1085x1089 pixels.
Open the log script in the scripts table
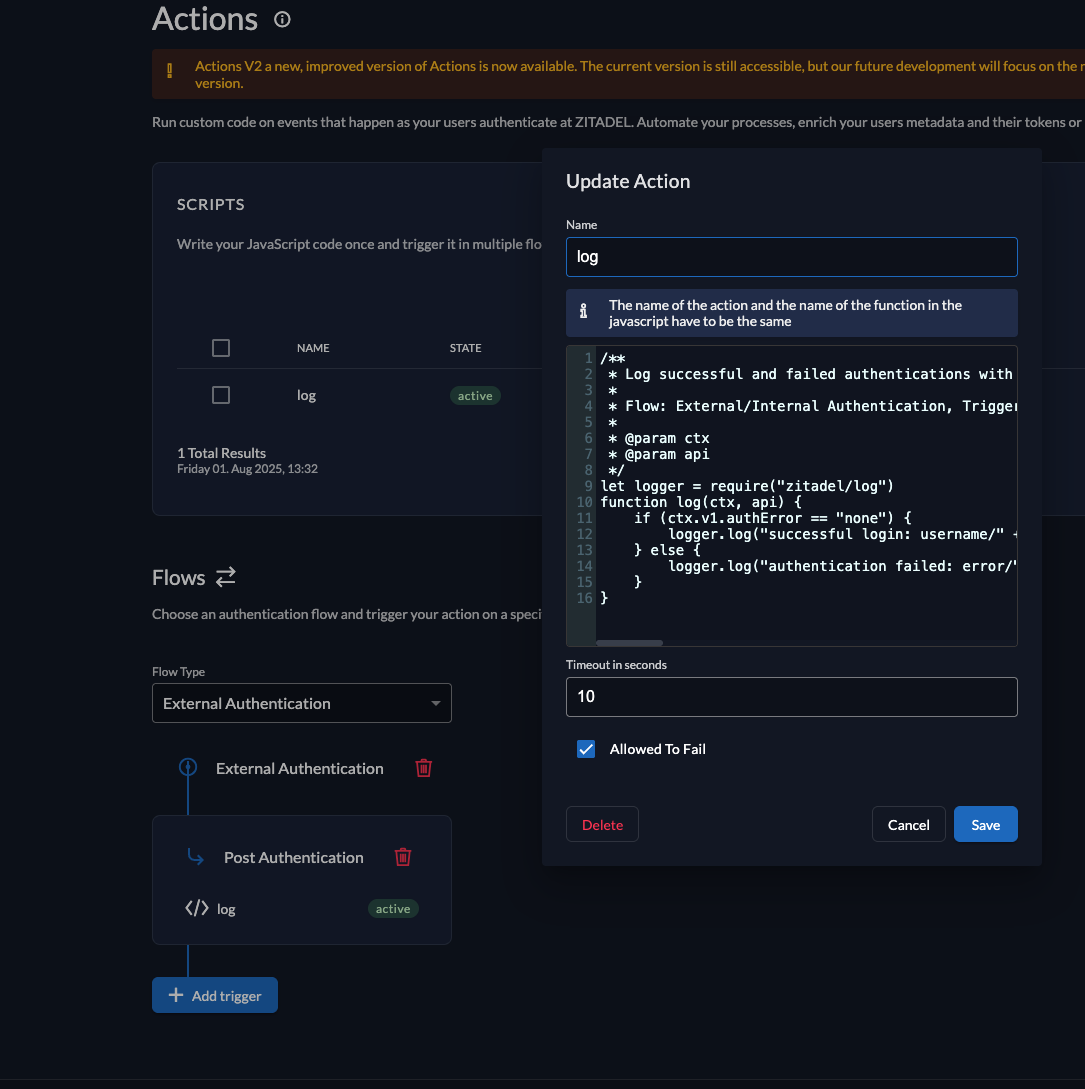(x=306, y=395)
